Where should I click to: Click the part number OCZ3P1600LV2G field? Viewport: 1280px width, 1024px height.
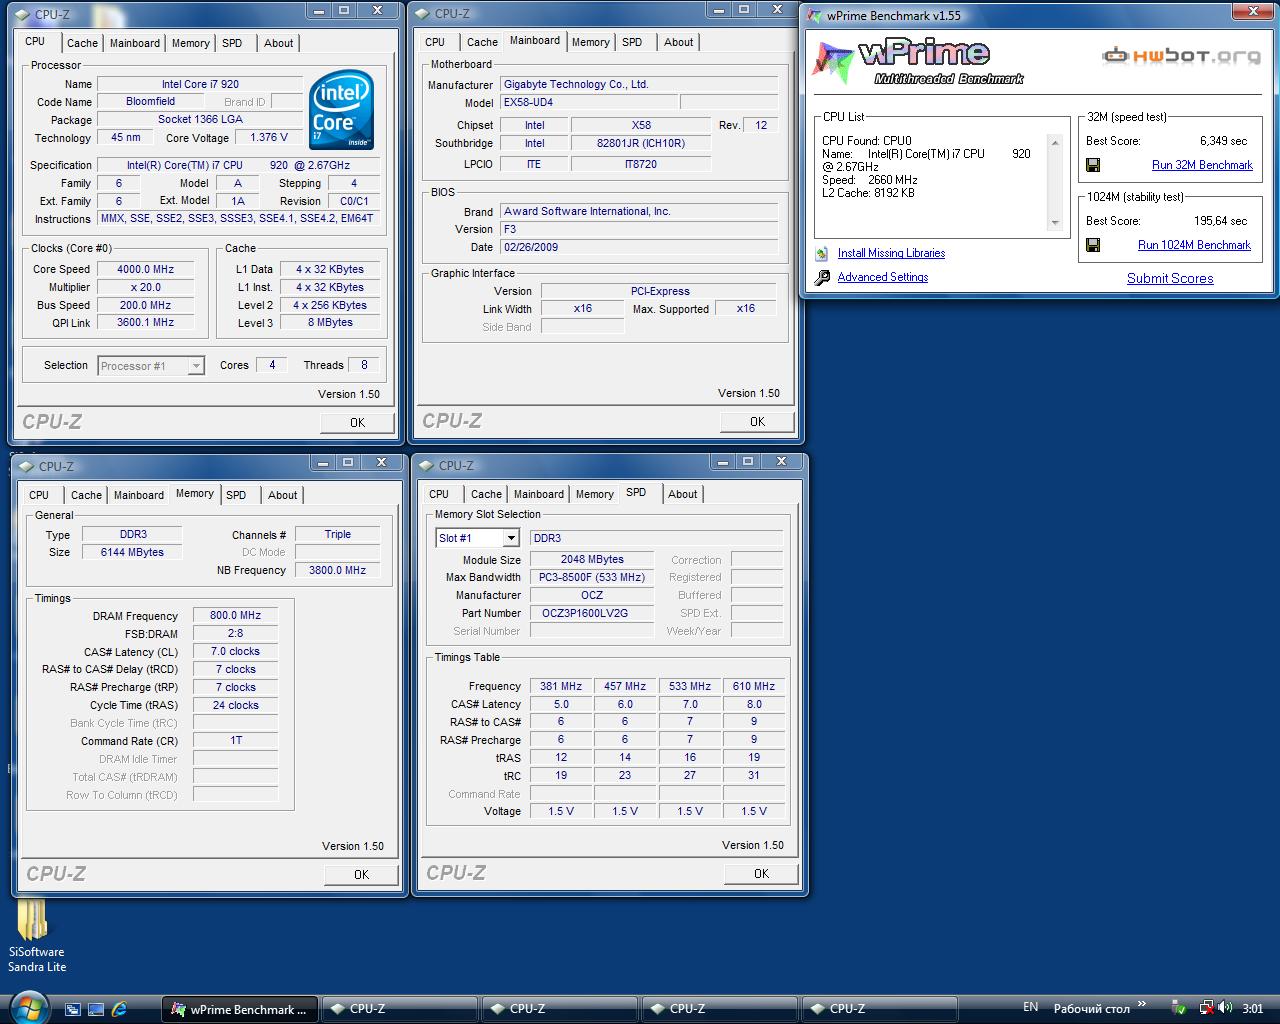591,614
